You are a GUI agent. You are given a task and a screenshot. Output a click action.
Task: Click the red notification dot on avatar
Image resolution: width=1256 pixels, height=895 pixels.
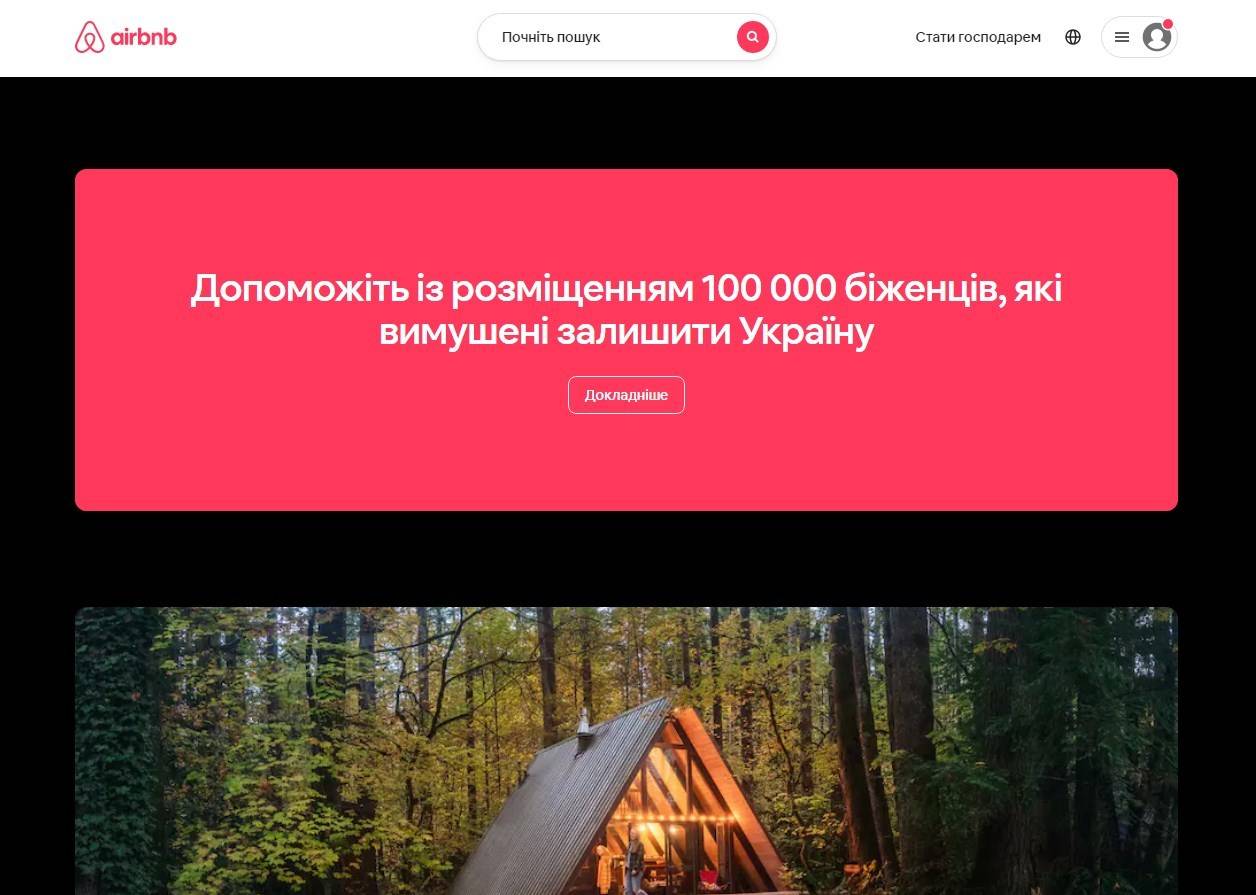tap(1168, 23)
